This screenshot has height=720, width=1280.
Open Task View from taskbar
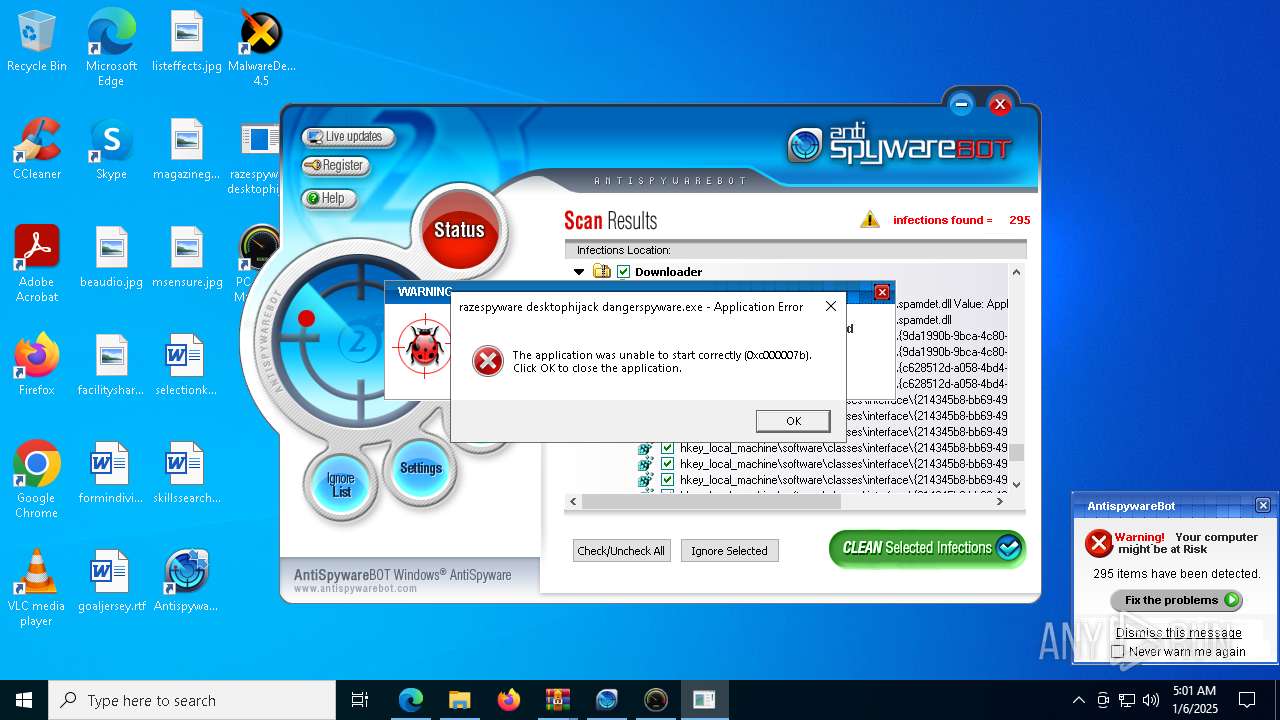pyautogui.click(x=360, y=700)
